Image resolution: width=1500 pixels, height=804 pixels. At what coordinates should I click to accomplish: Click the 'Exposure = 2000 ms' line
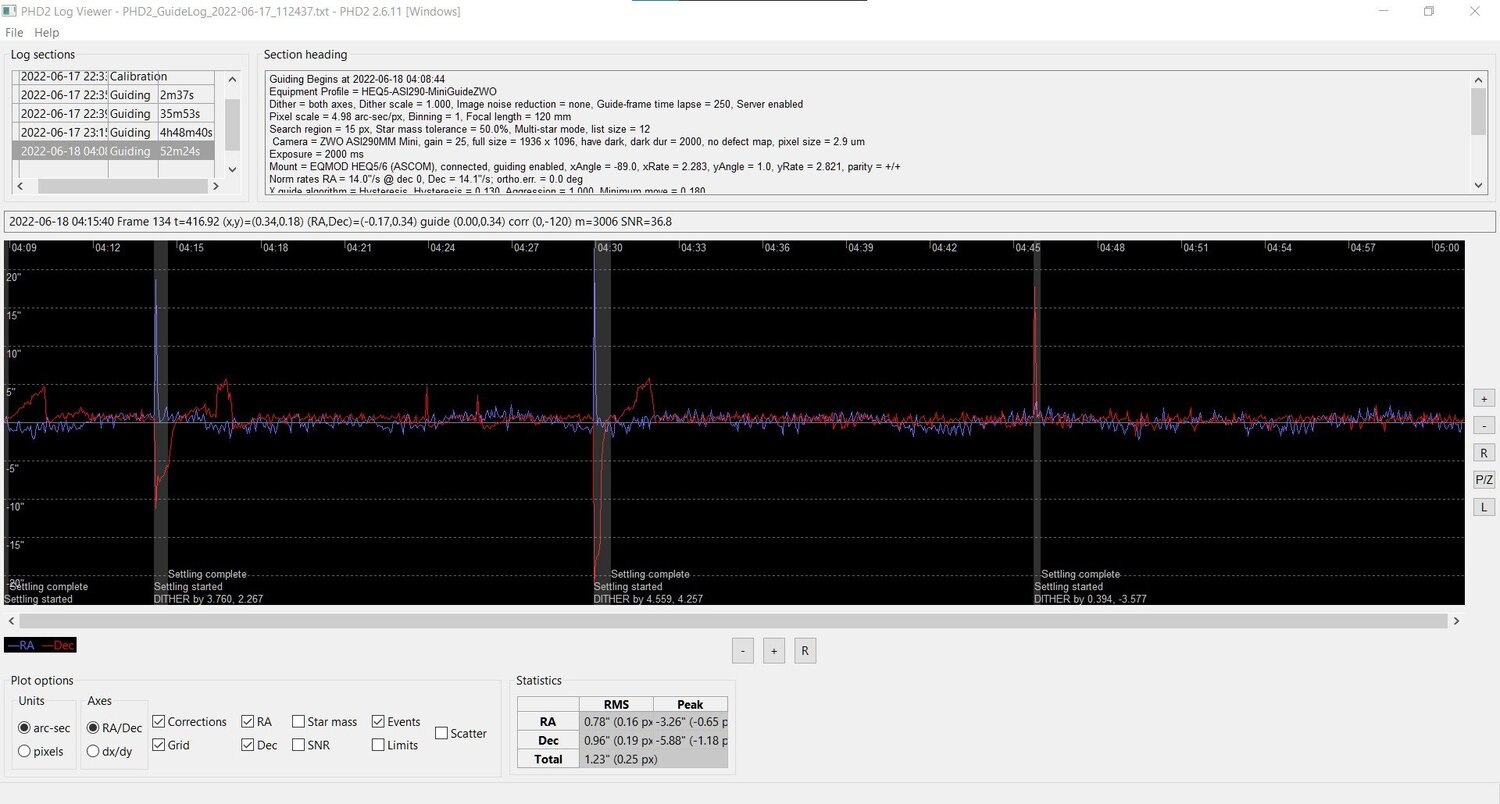click(x=315, y=154)
